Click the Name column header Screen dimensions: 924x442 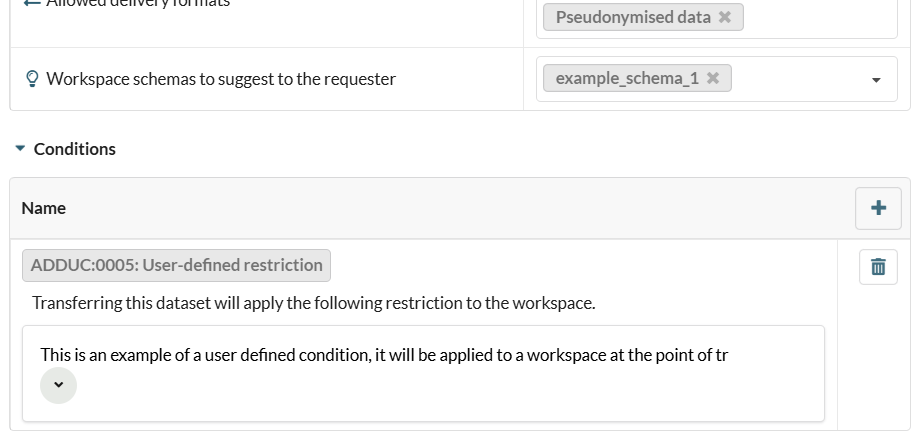click(x=43, y=208)
